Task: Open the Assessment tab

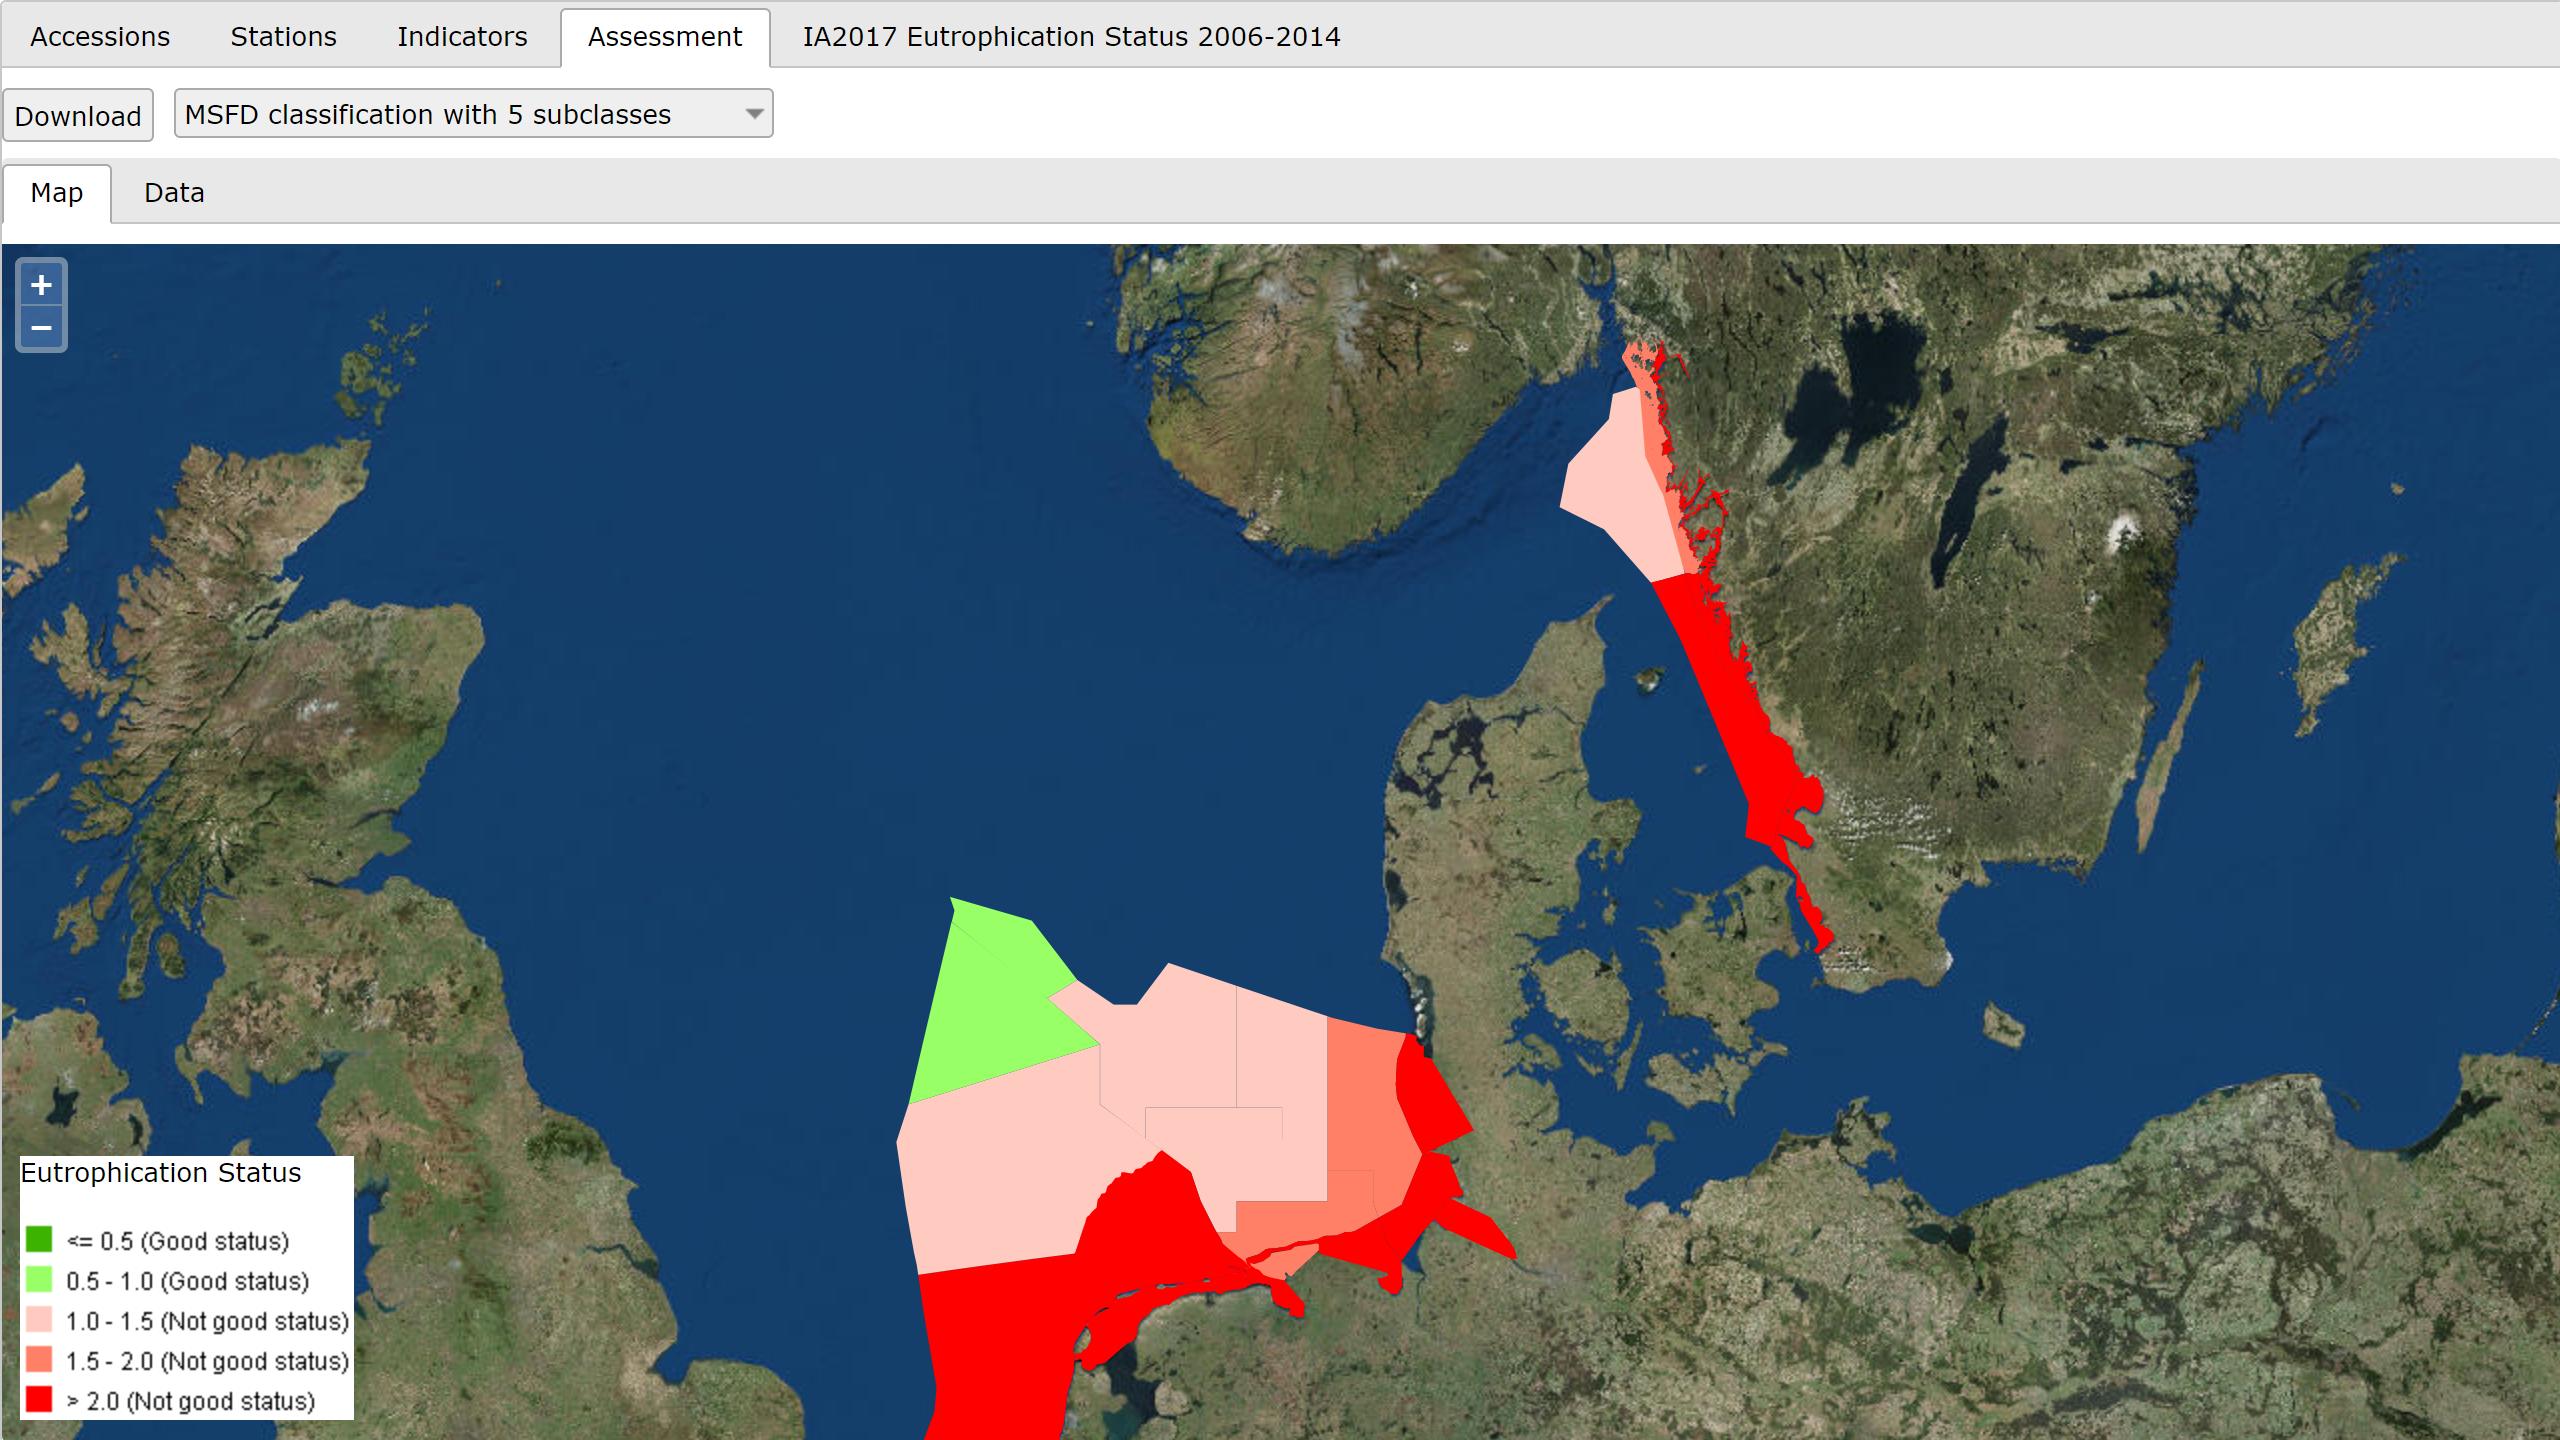Action: (x=666, y=37)
